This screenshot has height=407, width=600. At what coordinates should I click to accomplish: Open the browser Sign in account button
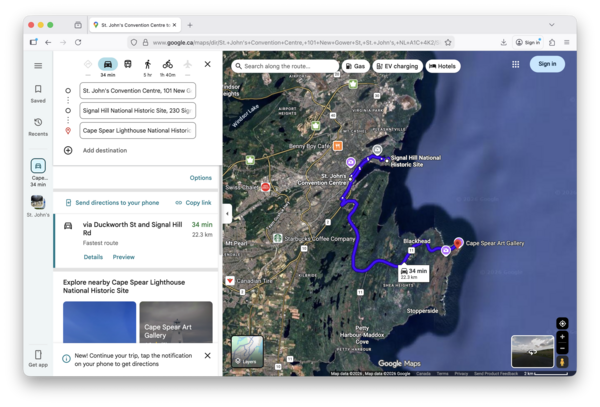(x=528, y=42)
